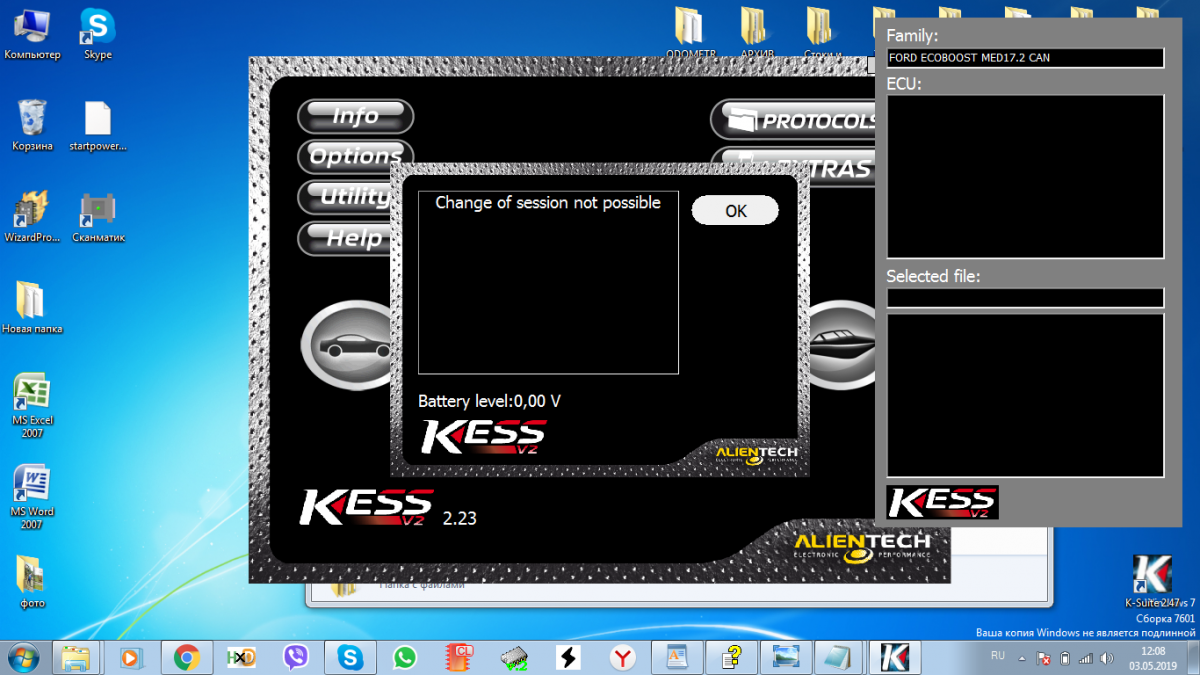Open the WizardPro desktop shortcut

(x=32, y=216)
